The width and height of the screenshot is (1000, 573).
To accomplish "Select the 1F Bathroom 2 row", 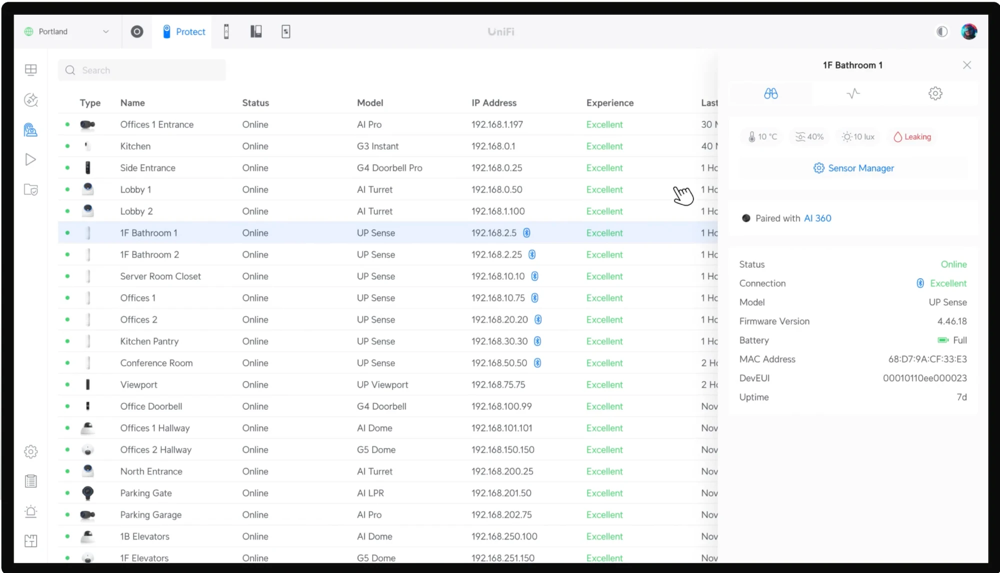I will (x=388, y=255).
